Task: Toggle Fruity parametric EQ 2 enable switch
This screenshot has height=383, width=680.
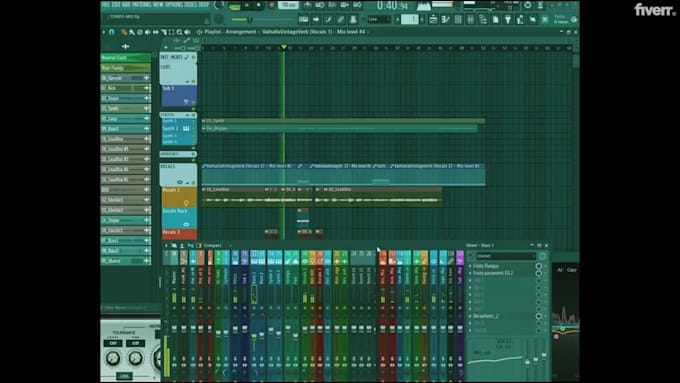Action: click(539, 273)
